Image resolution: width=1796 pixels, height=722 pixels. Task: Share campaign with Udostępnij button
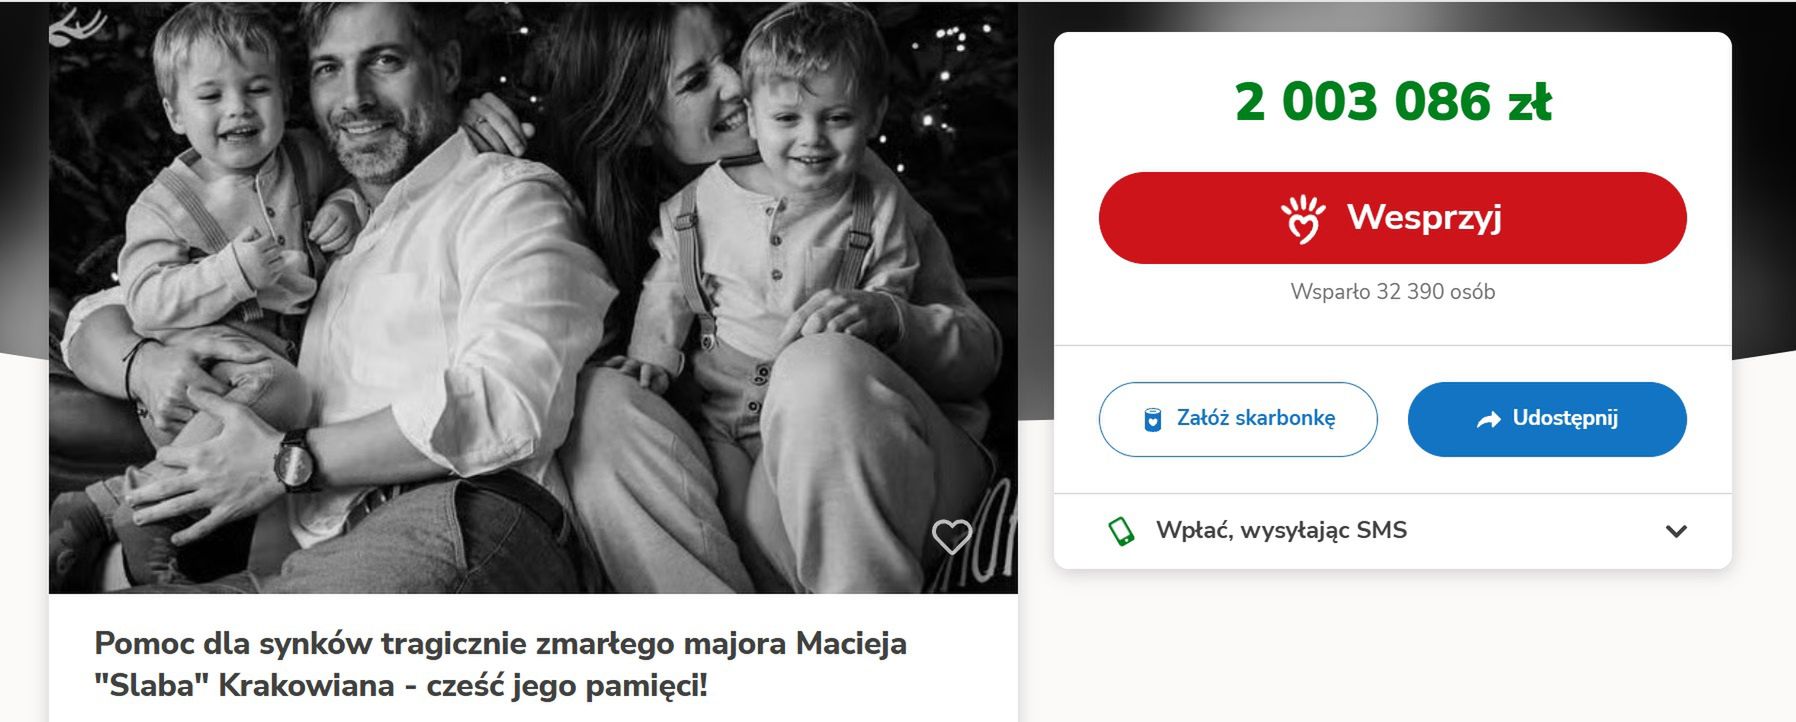(x=1546, y=419)
